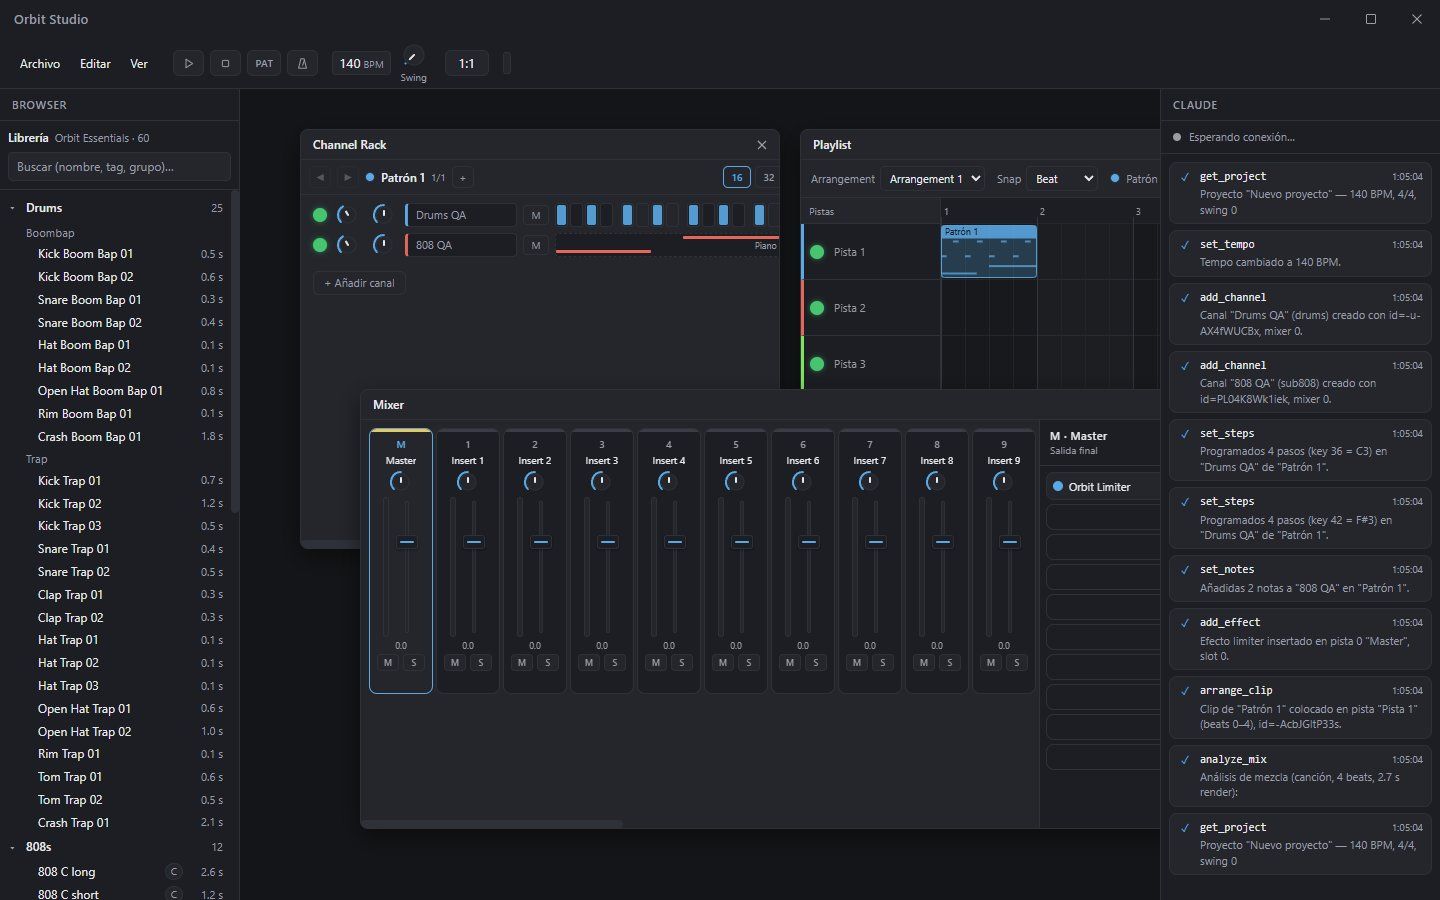Solo the Insert 1 mixer track

click(480, 662)
